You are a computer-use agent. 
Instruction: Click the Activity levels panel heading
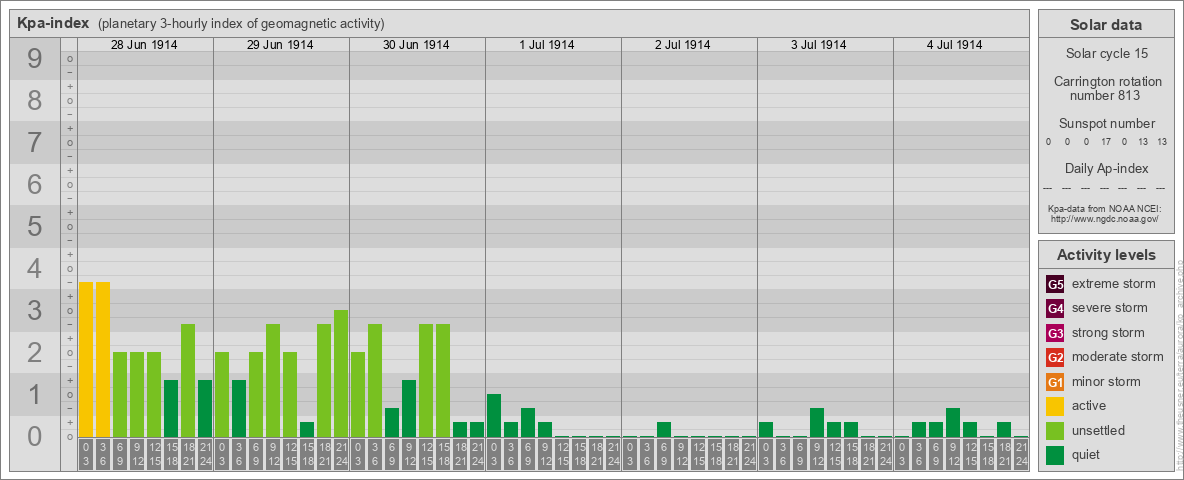click(x=1106, y=255)
